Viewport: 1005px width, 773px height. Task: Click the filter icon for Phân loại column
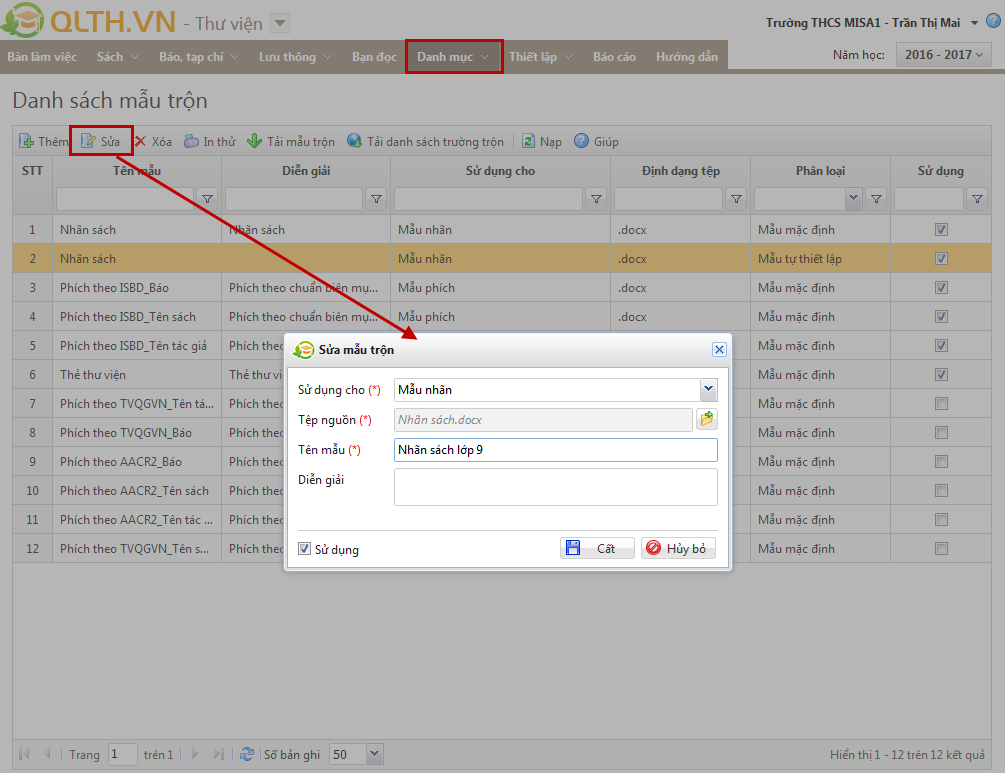876,199
